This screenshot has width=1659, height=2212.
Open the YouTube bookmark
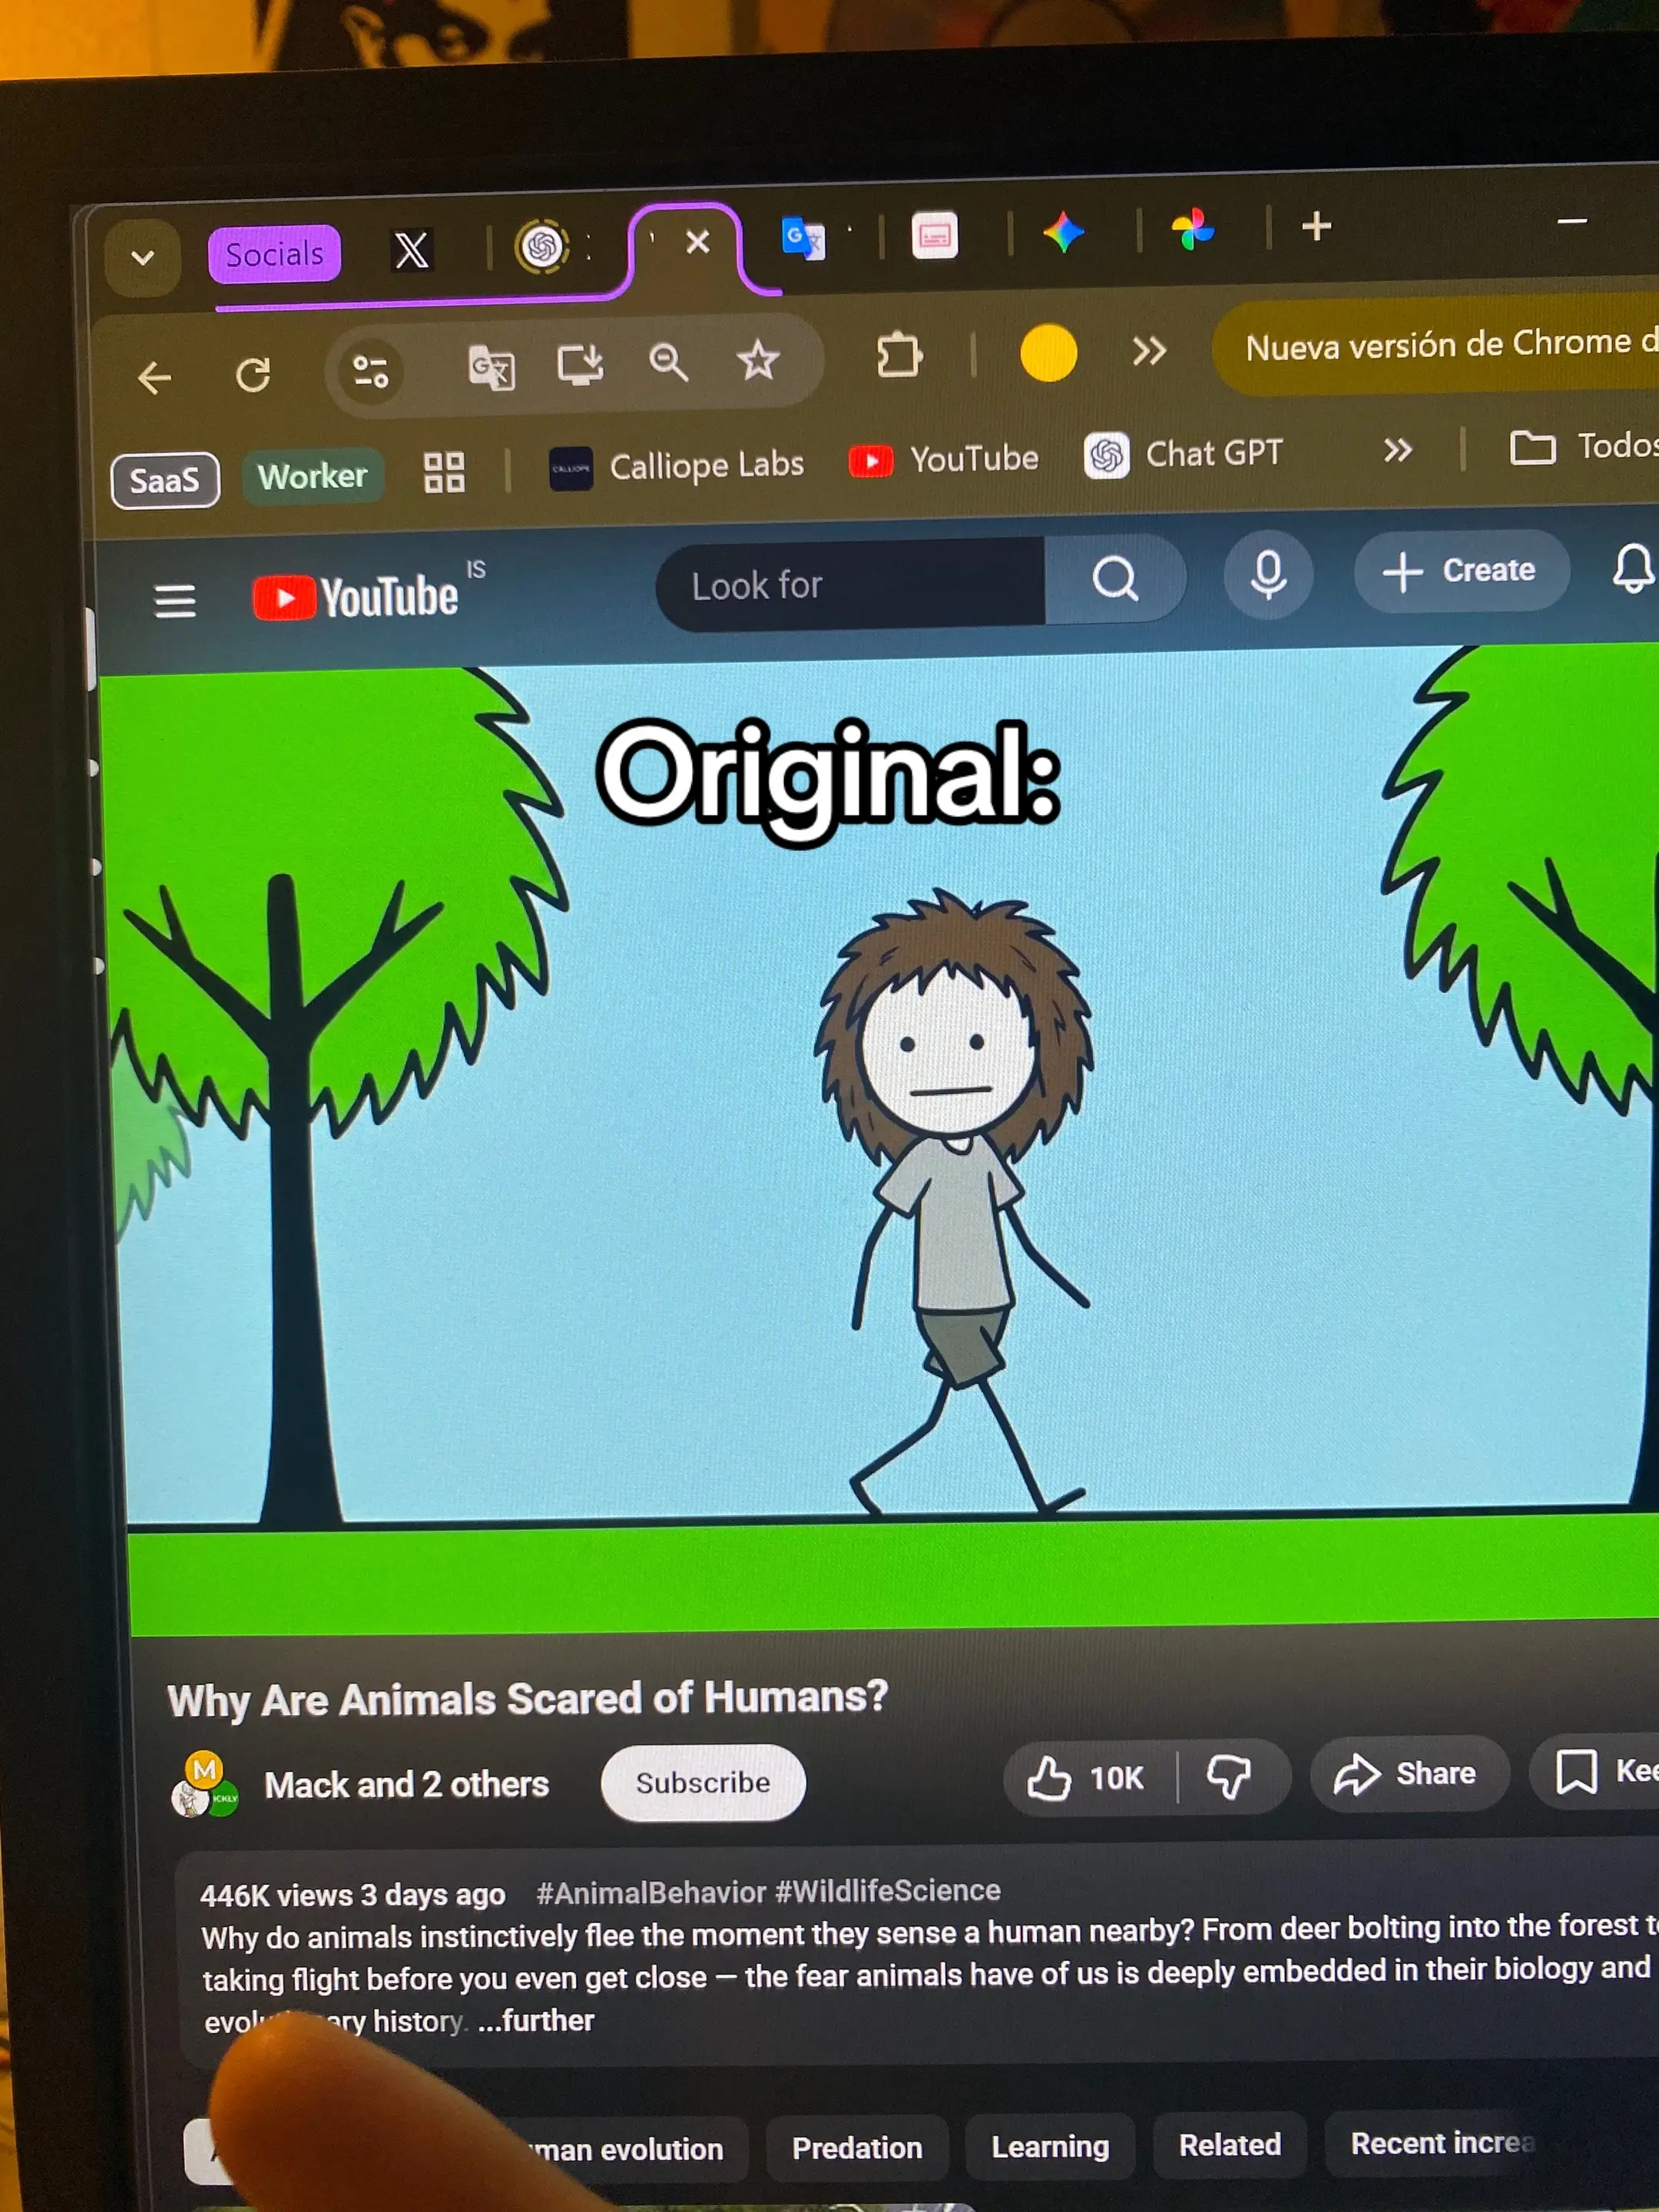coord(943,459)
